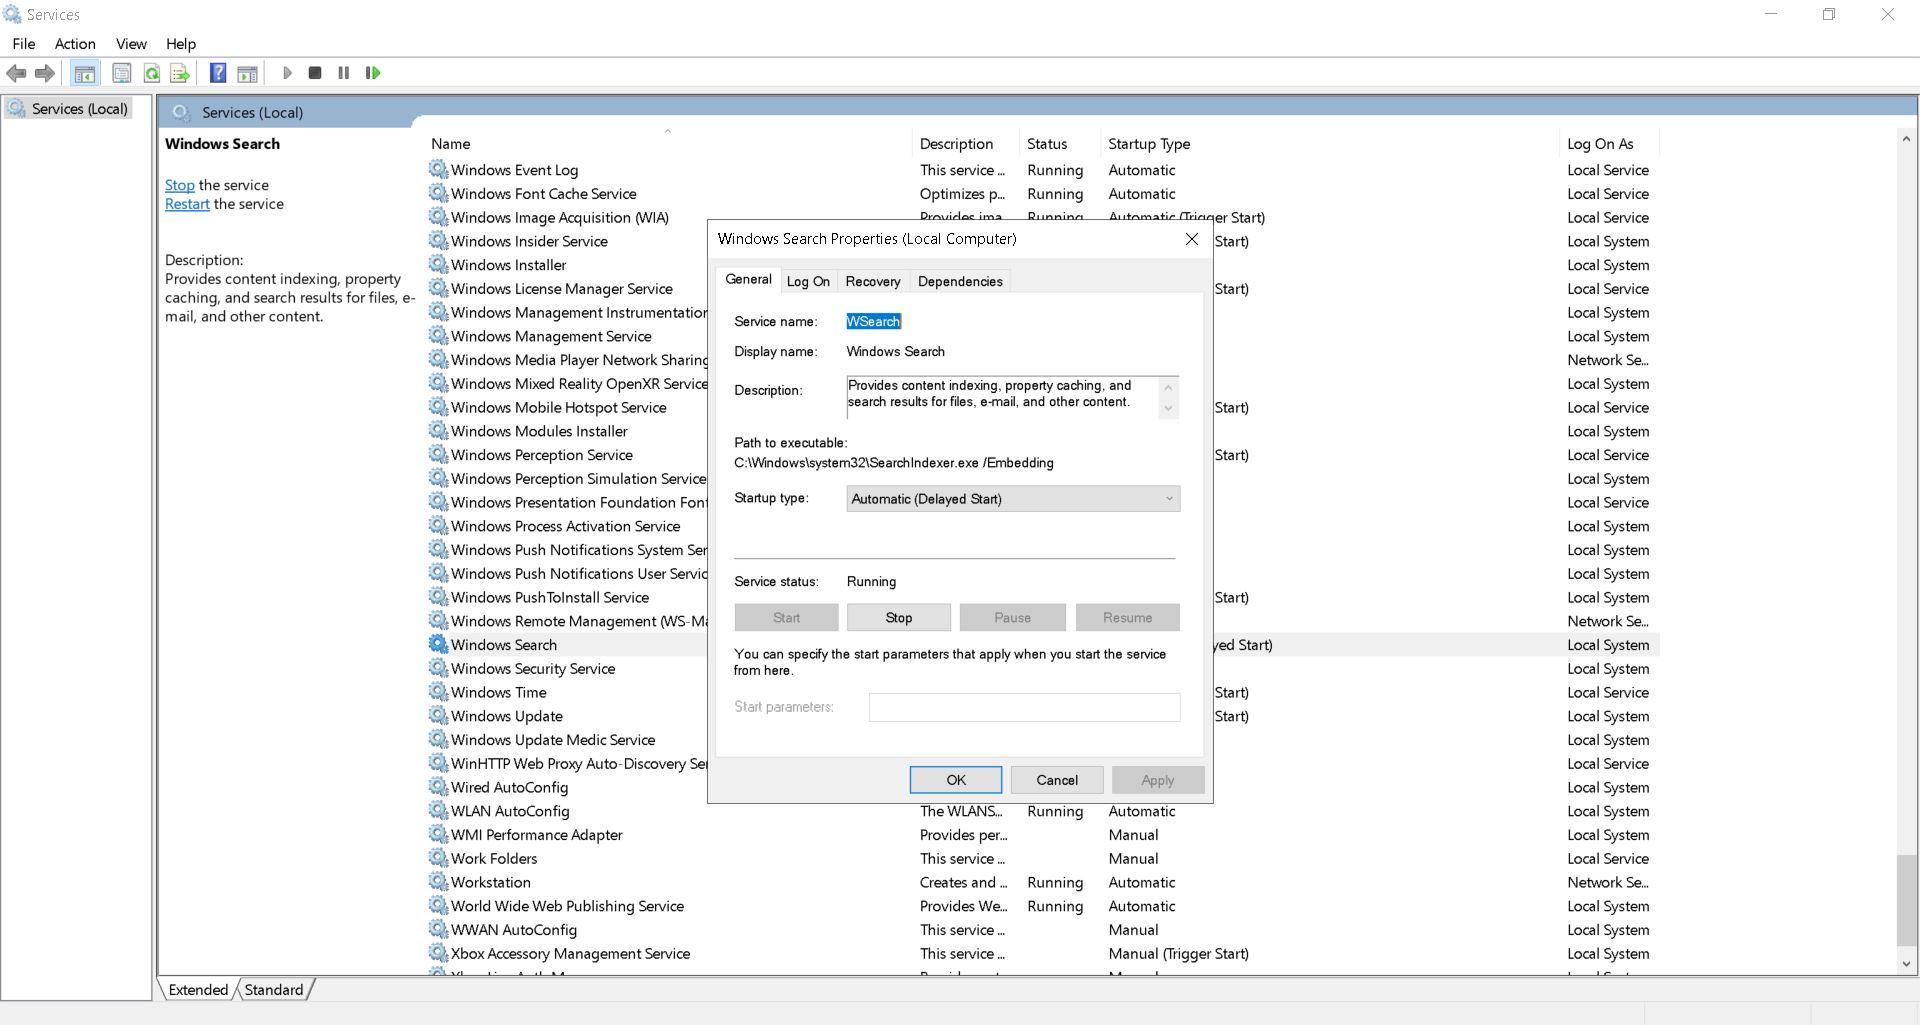Open the Help menu
1920x1025 pixels.
pos(181,44)
